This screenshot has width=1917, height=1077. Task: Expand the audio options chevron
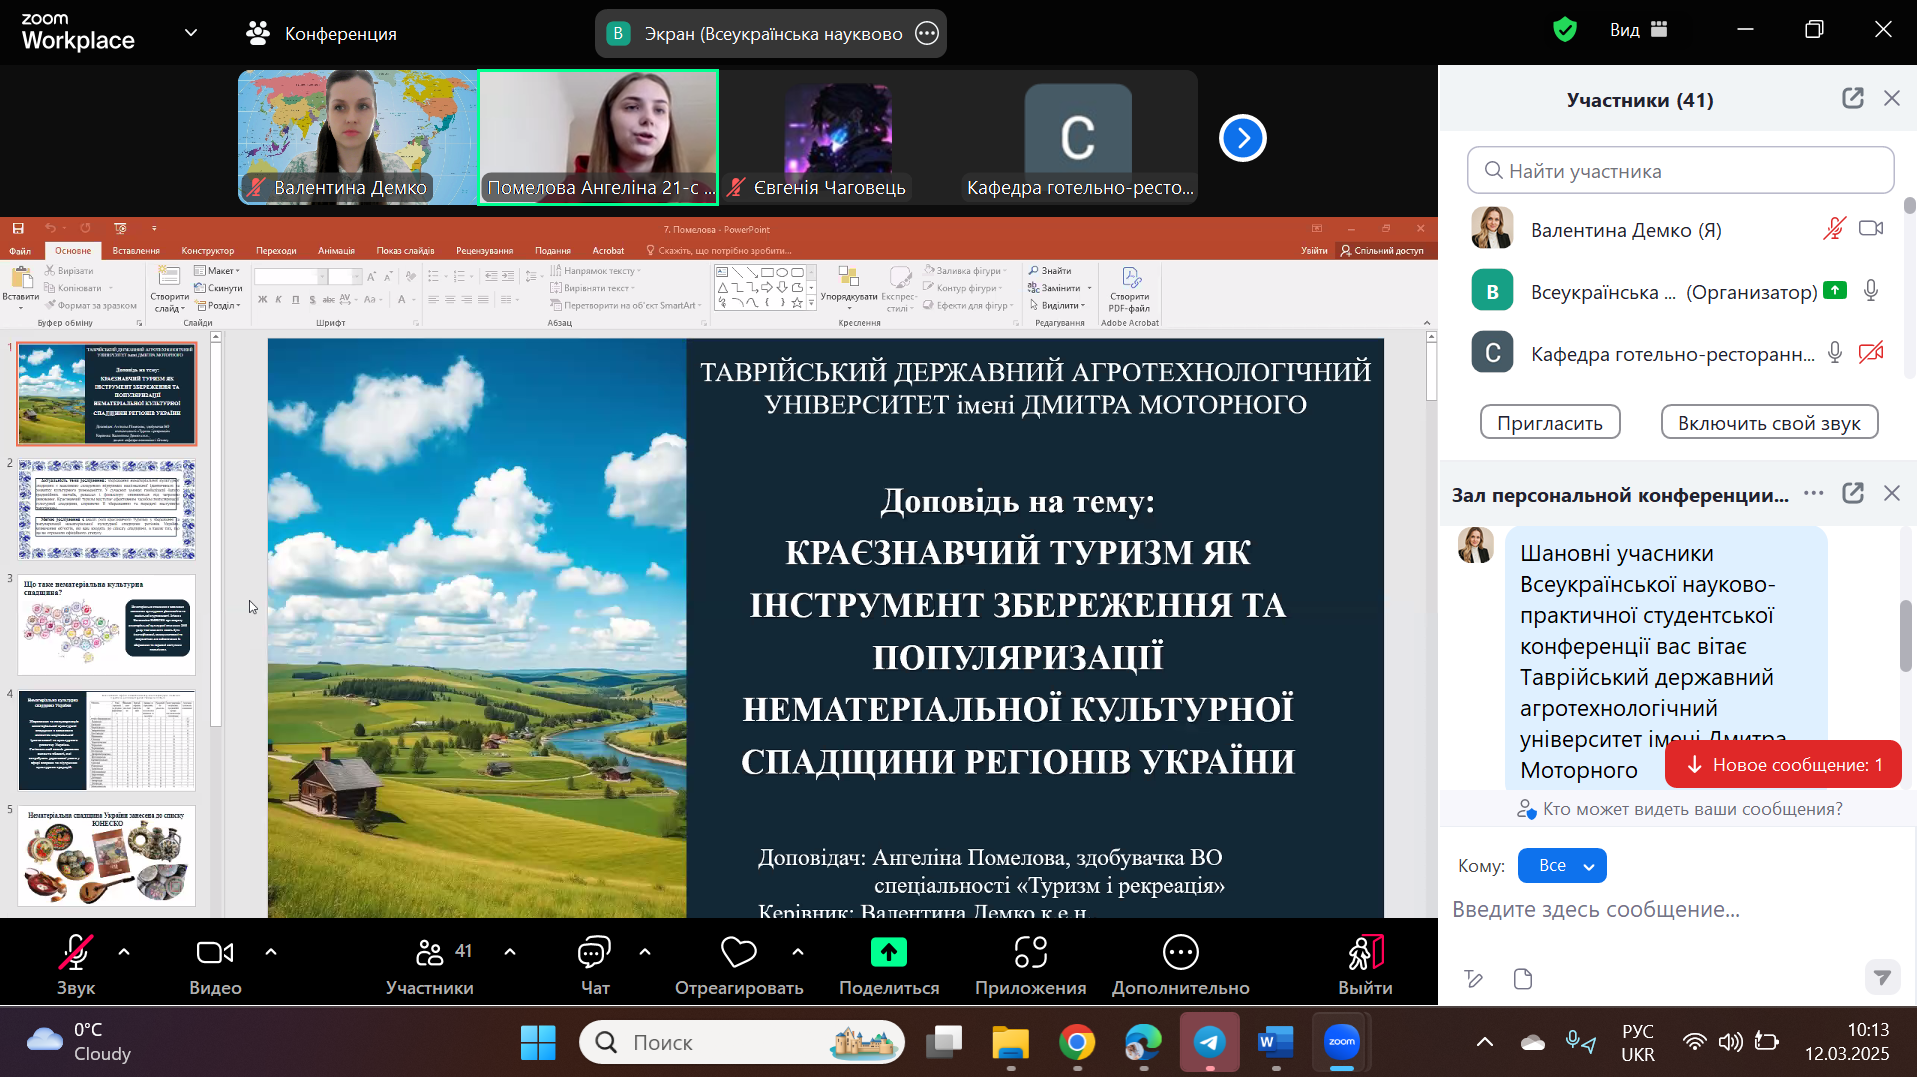(124, 952)
